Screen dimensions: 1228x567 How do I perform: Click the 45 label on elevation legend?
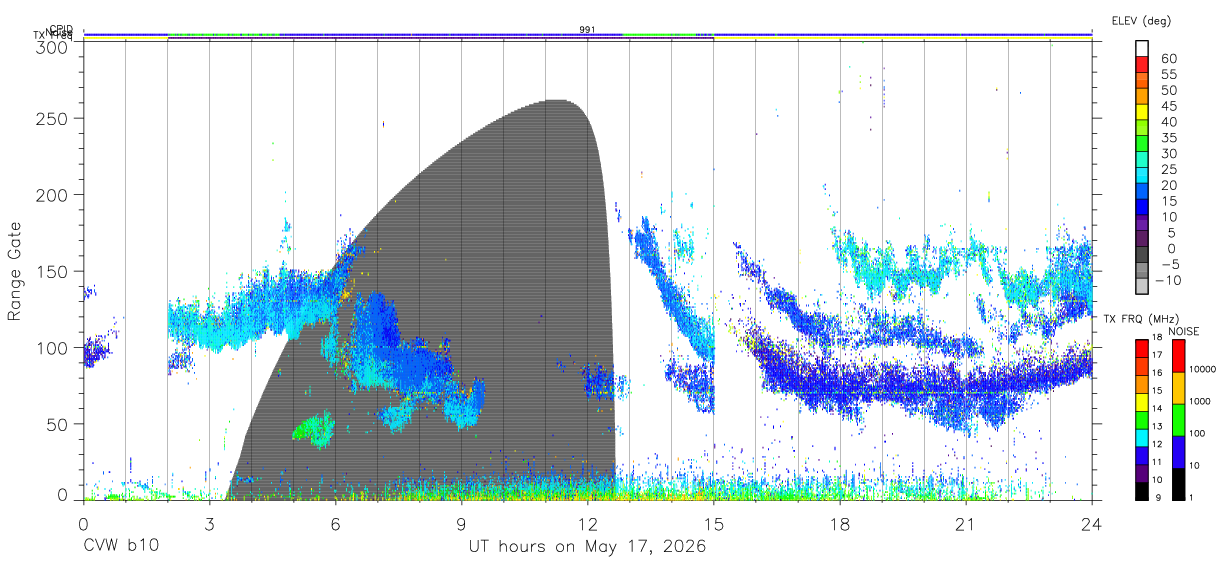point(1168,106)
